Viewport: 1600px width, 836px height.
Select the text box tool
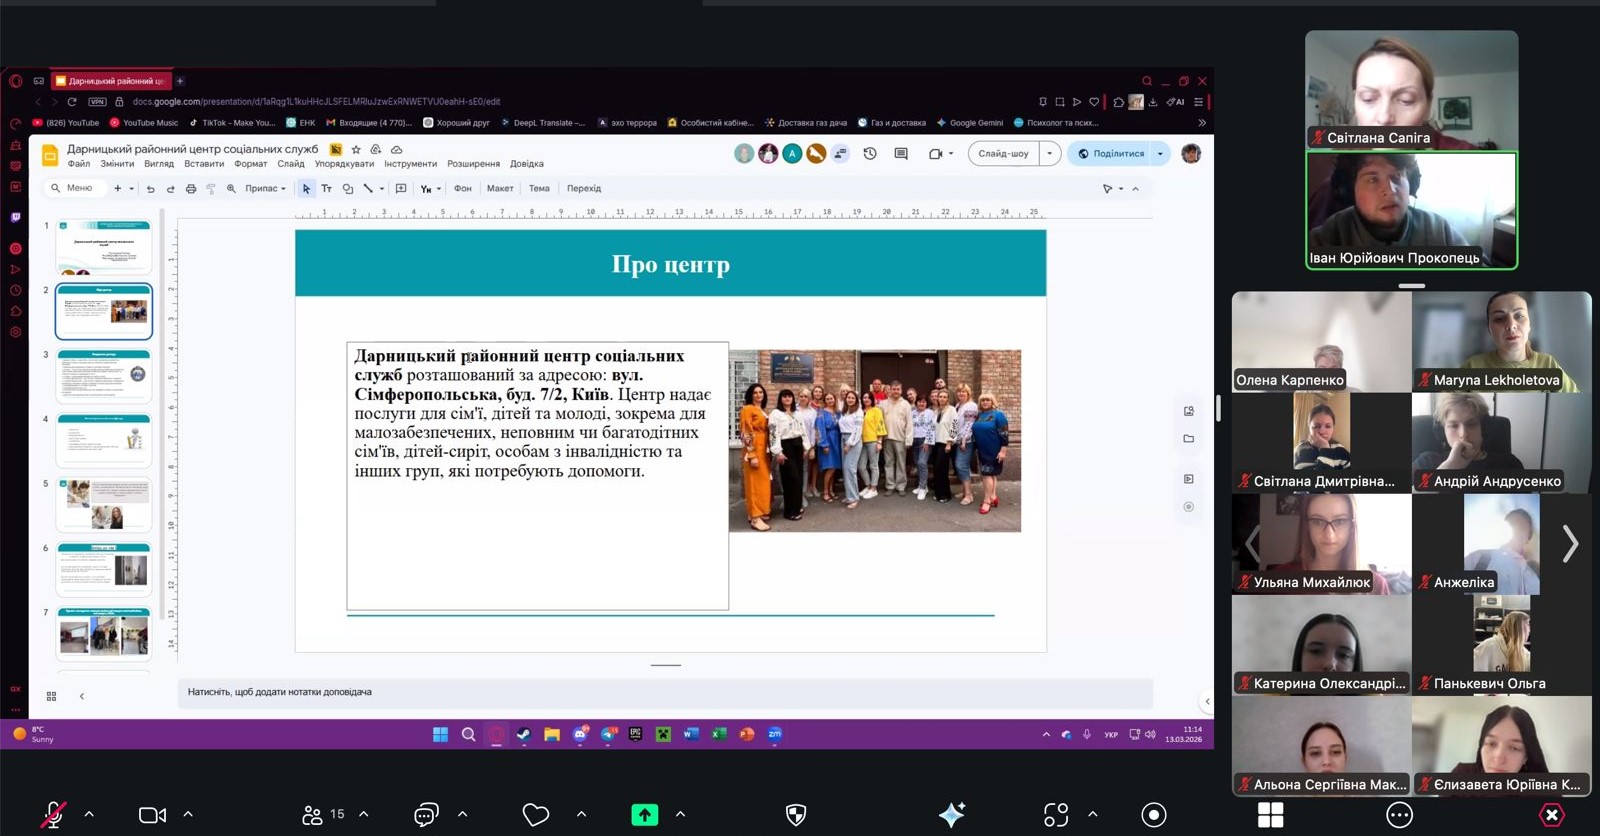pyautogui.click(x=326, y=189)
